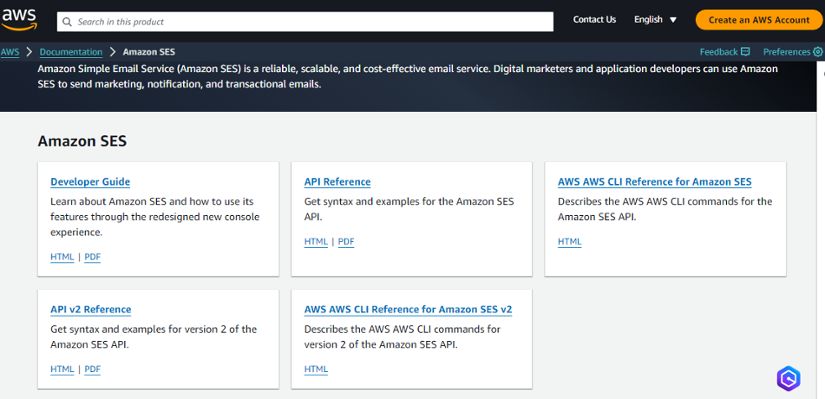The image size is (825, 399).
Task: Open HTML link under CLI Reference SES v2
Action: point(316,369)
